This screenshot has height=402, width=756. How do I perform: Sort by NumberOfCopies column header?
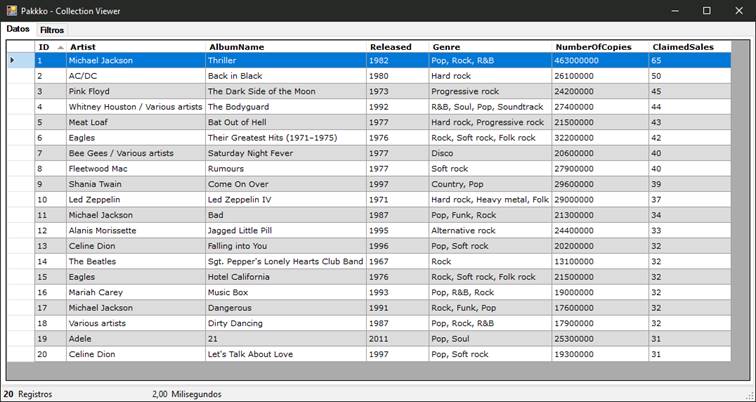coord(600,47)
